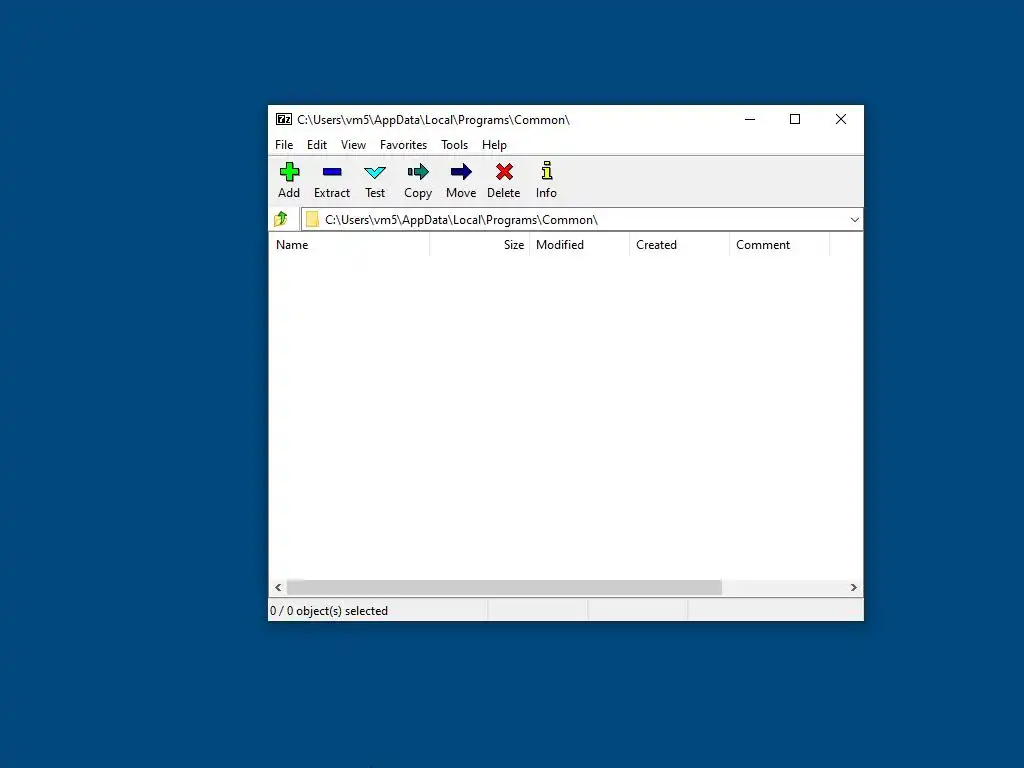Expand the address path dropdown

coord(854,220)
